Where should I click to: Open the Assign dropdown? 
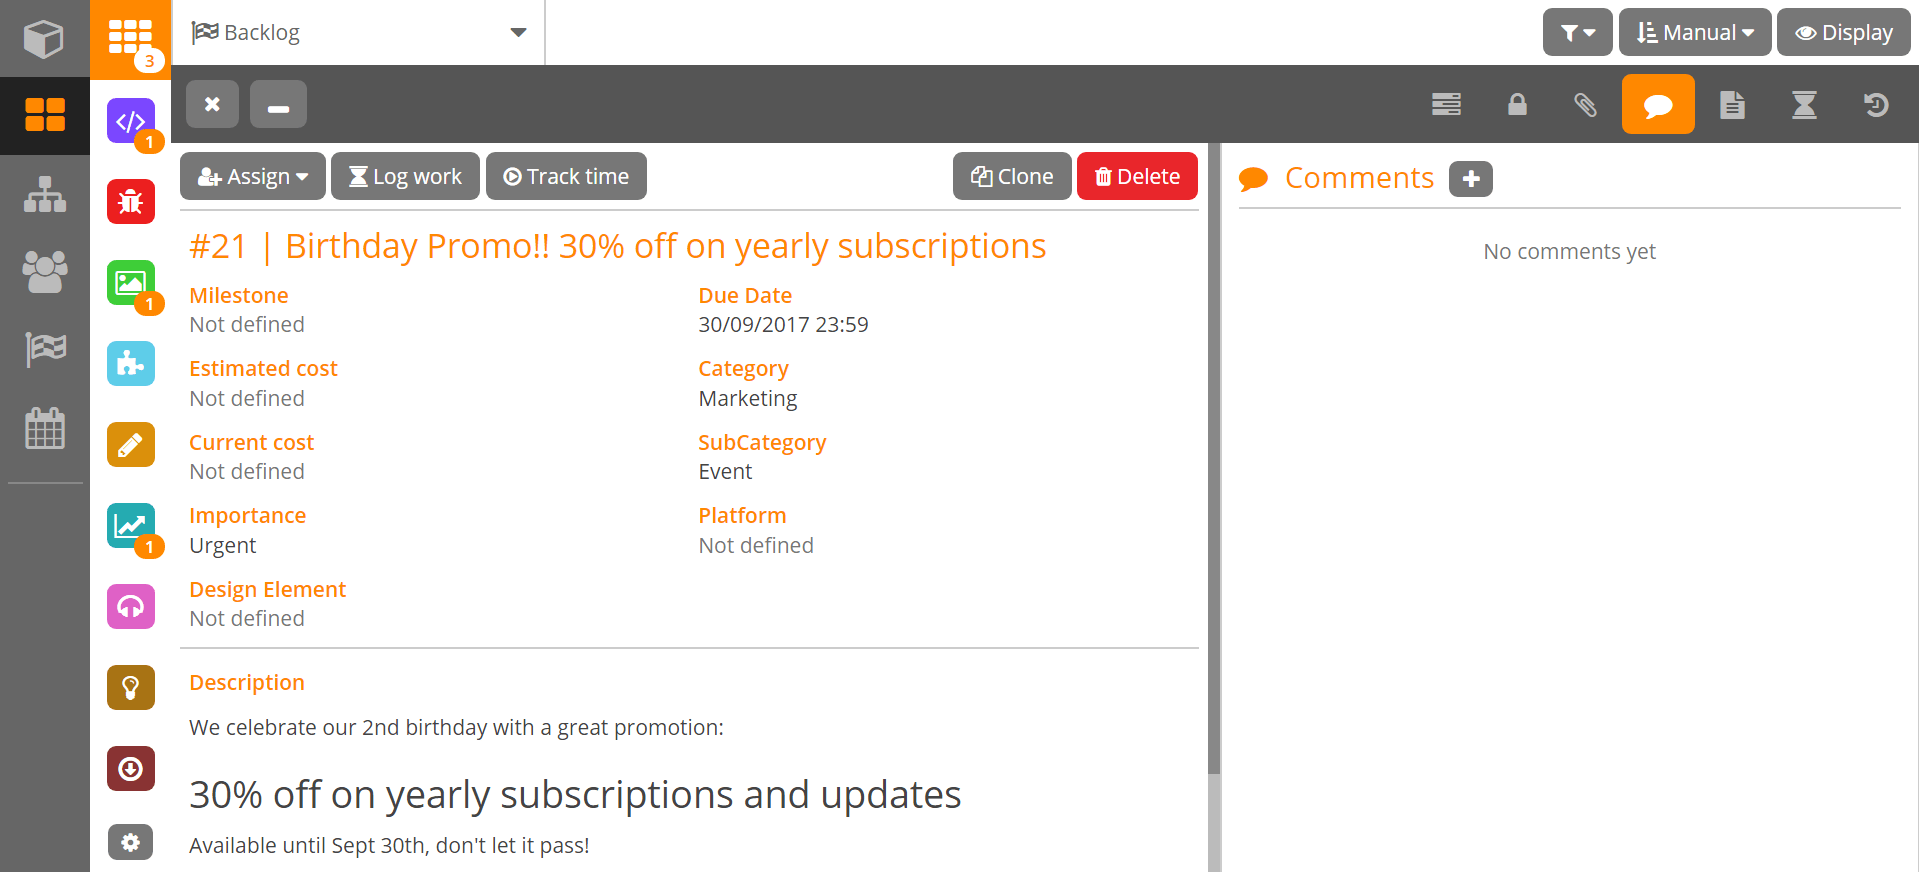pos(252,177)
